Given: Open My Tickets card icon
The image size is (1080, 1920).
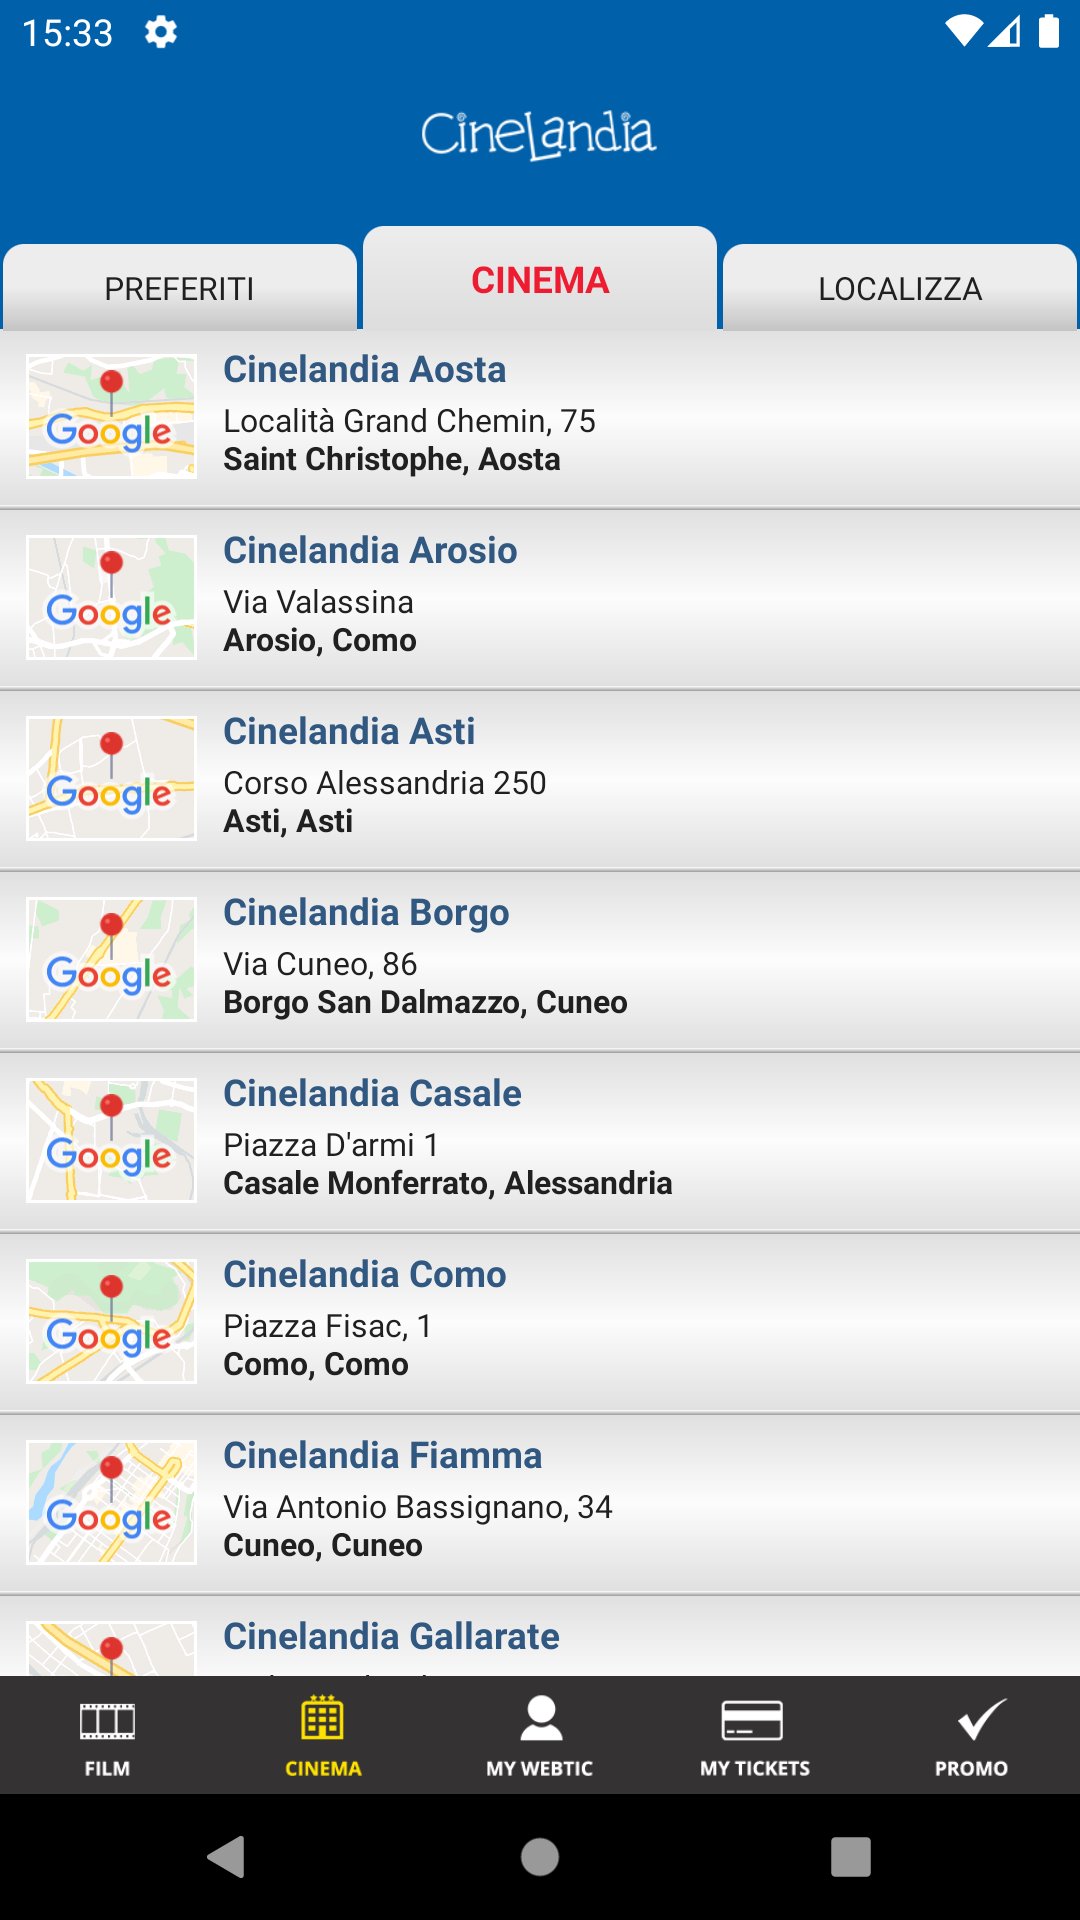Looking at the screenshot, I should [x=754, y=1720].
